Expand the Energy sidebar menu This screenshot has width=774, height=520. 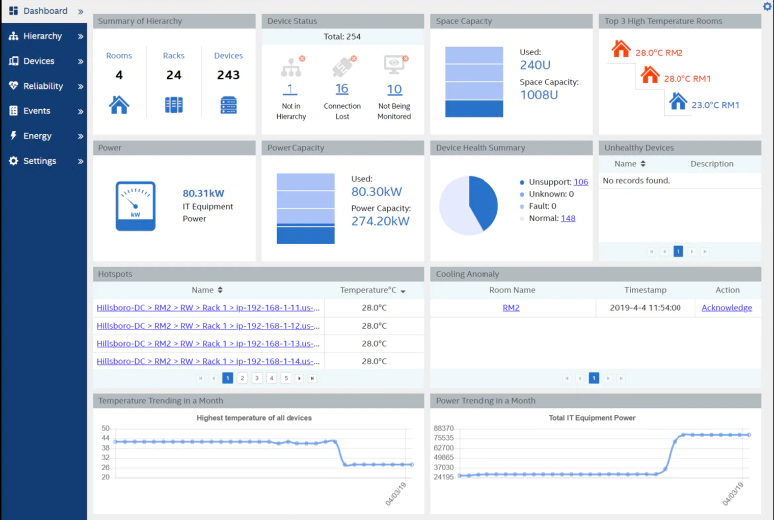coord(80,136)
